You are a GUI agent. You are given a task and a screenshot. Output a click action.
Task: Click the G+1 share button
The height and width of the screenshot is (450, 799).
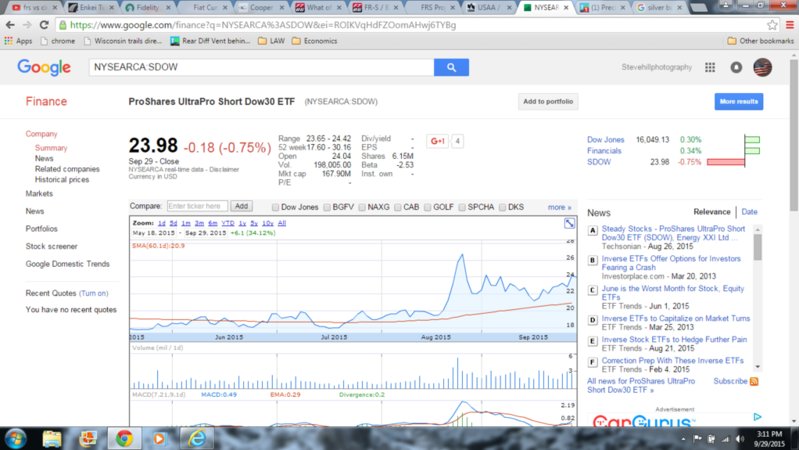(x=437, y=141)
